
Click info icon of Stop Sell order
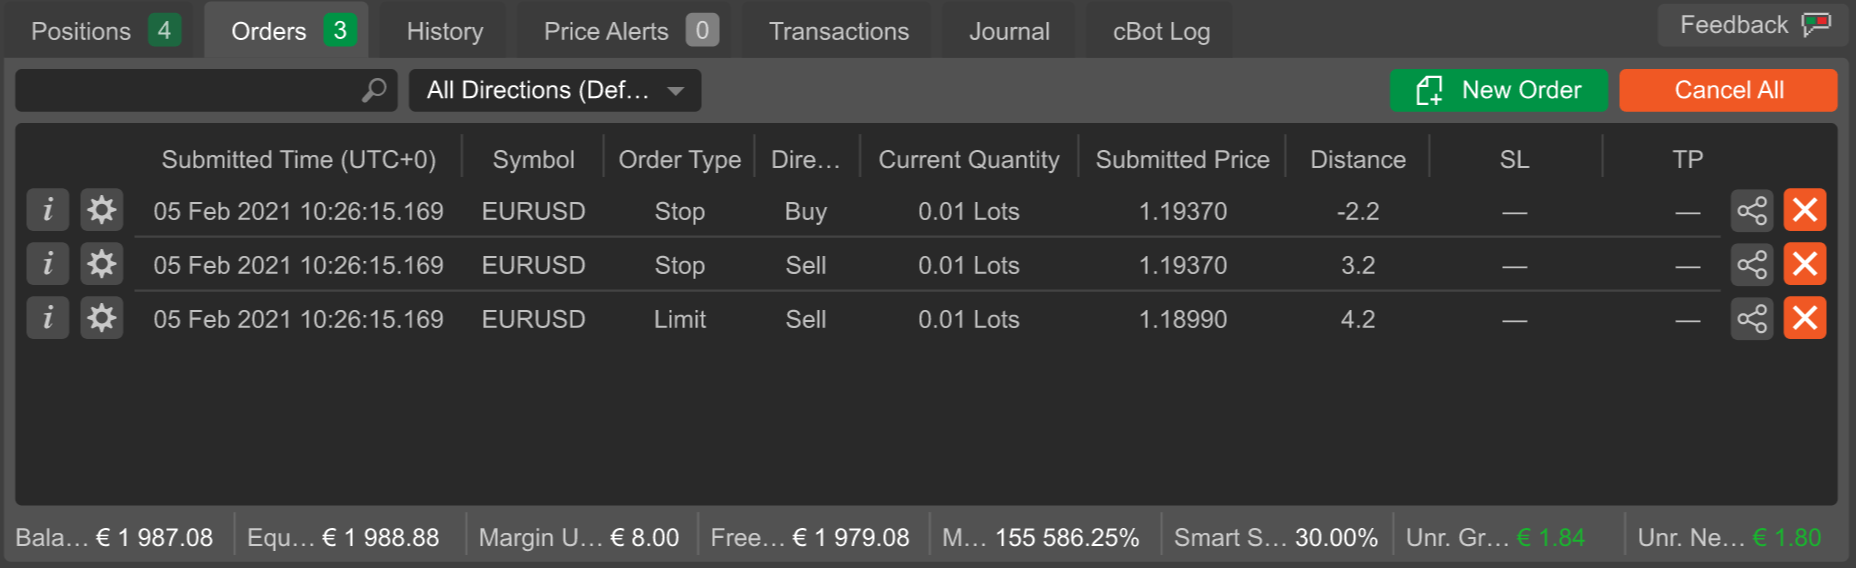click(47, 264)
